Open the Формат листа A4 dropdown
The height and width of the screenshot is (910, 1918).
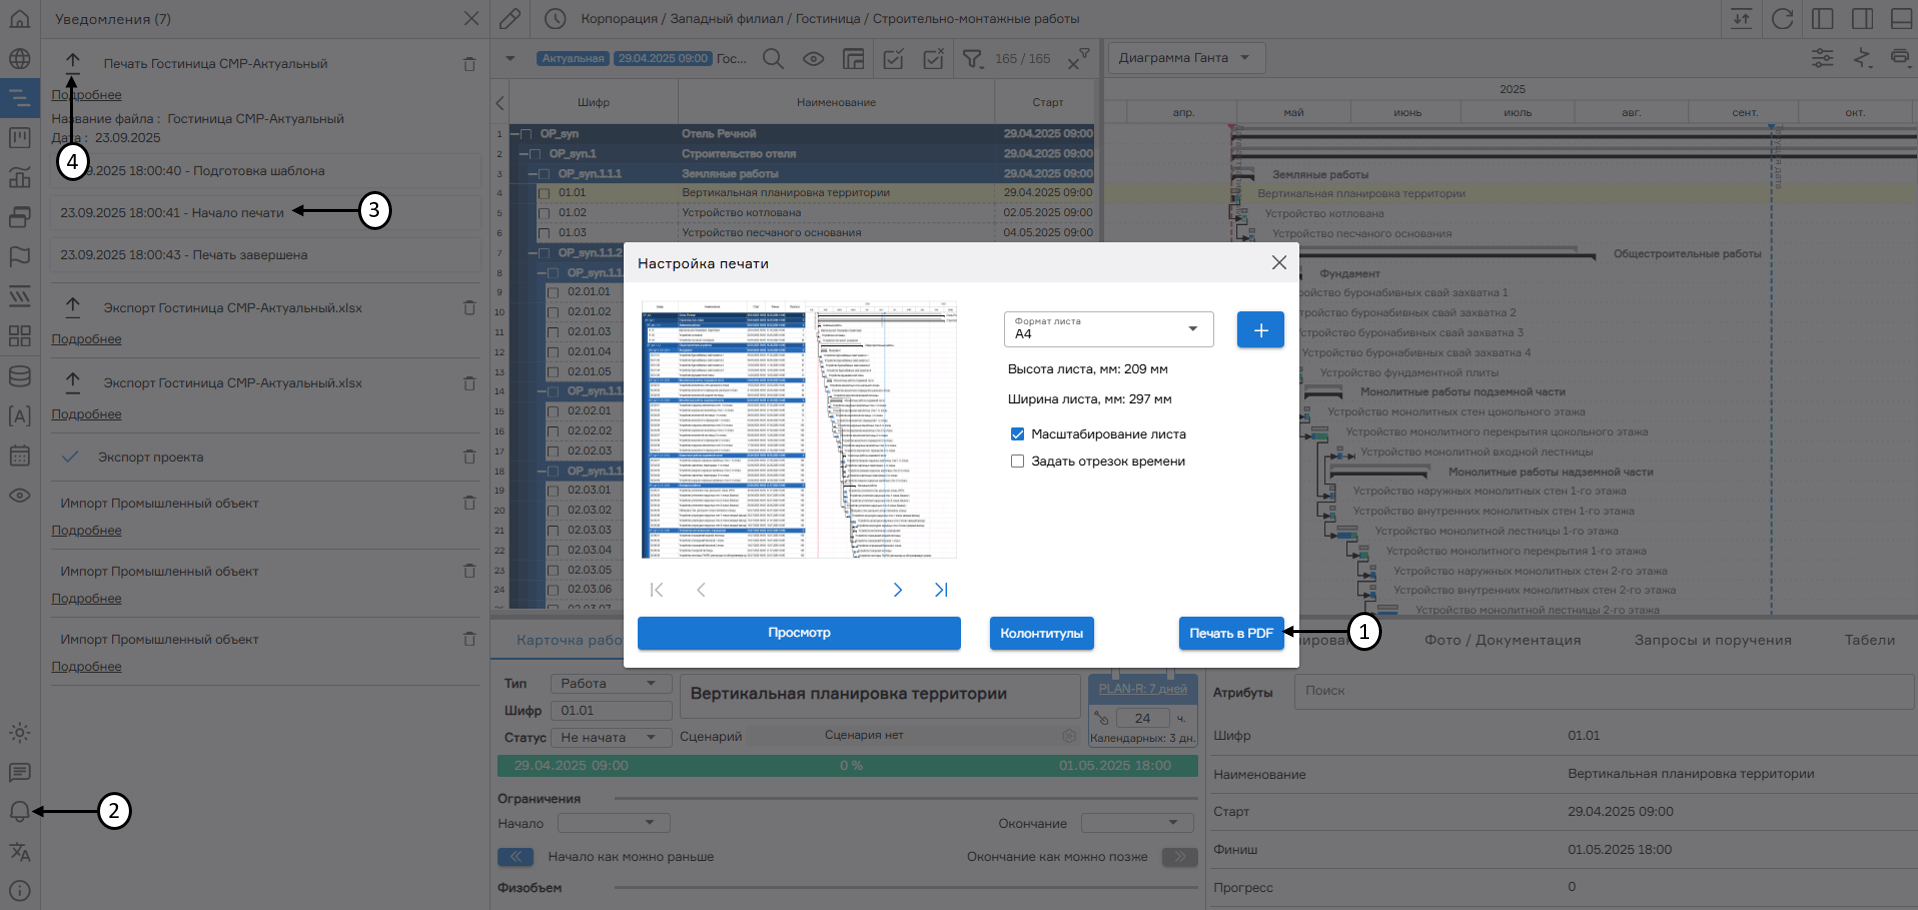coord(1108,329)
